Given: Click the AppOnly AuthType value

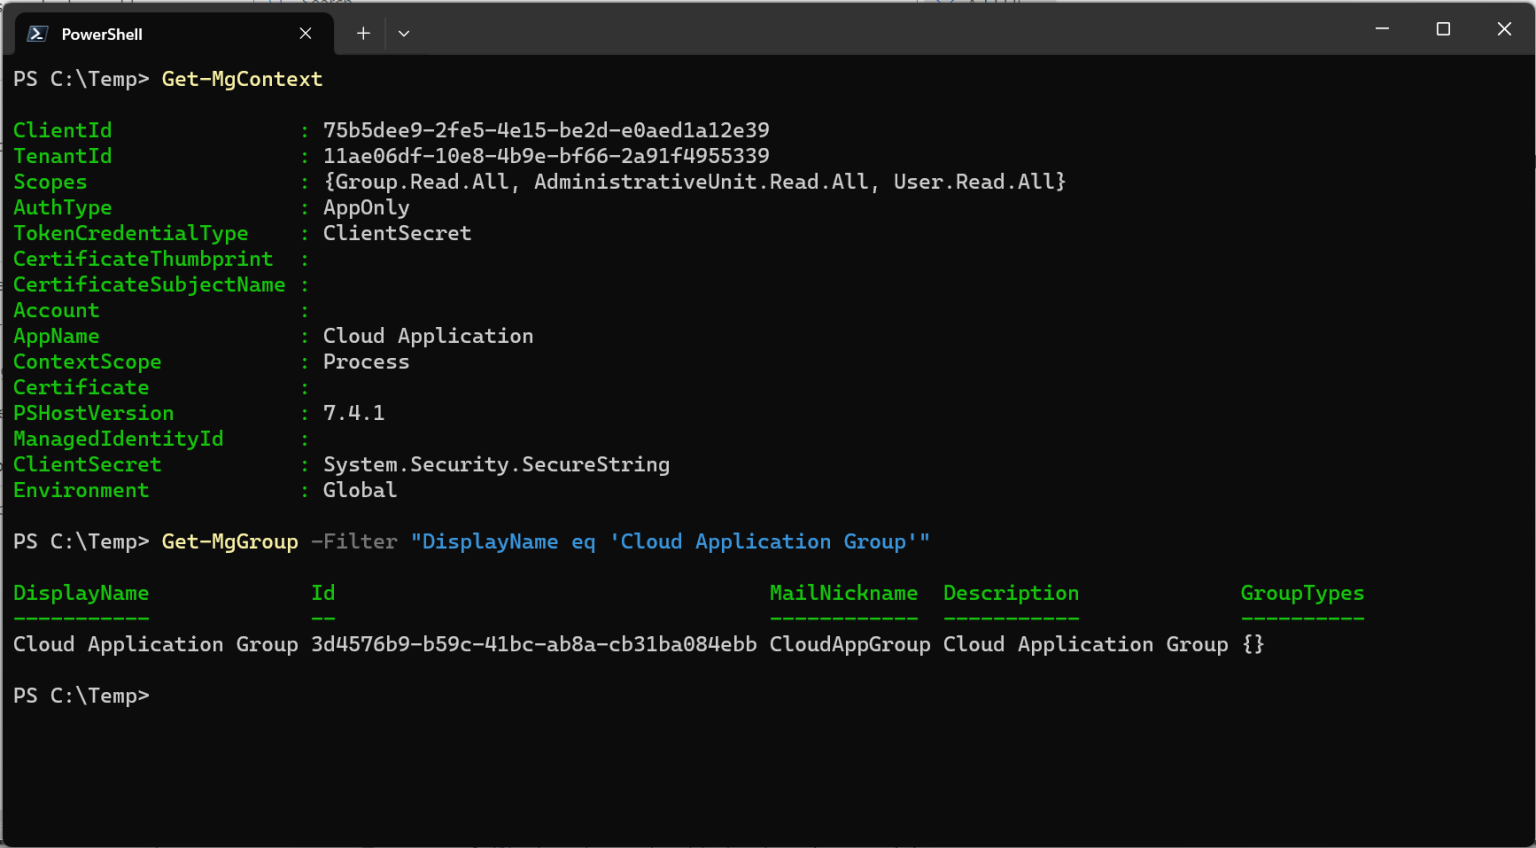Looking at the screenshot, I should [366, 208].
